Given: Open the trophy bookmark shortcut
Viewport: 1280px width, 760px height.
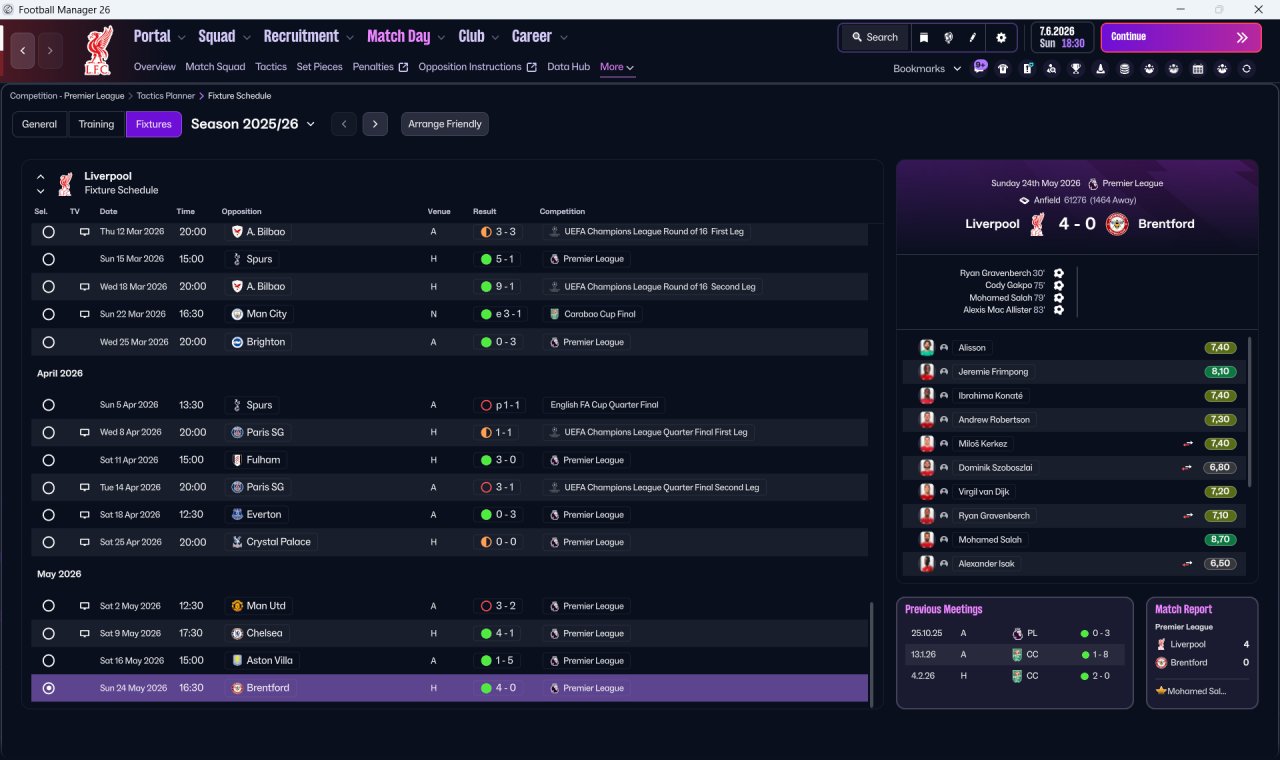Looking at the screenshot, I should tap(1076, 69).
